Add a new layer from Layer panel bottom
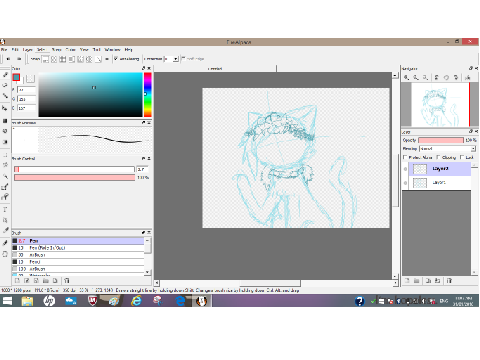Screen dimensions: 480x360 click(x=407, y=281)
